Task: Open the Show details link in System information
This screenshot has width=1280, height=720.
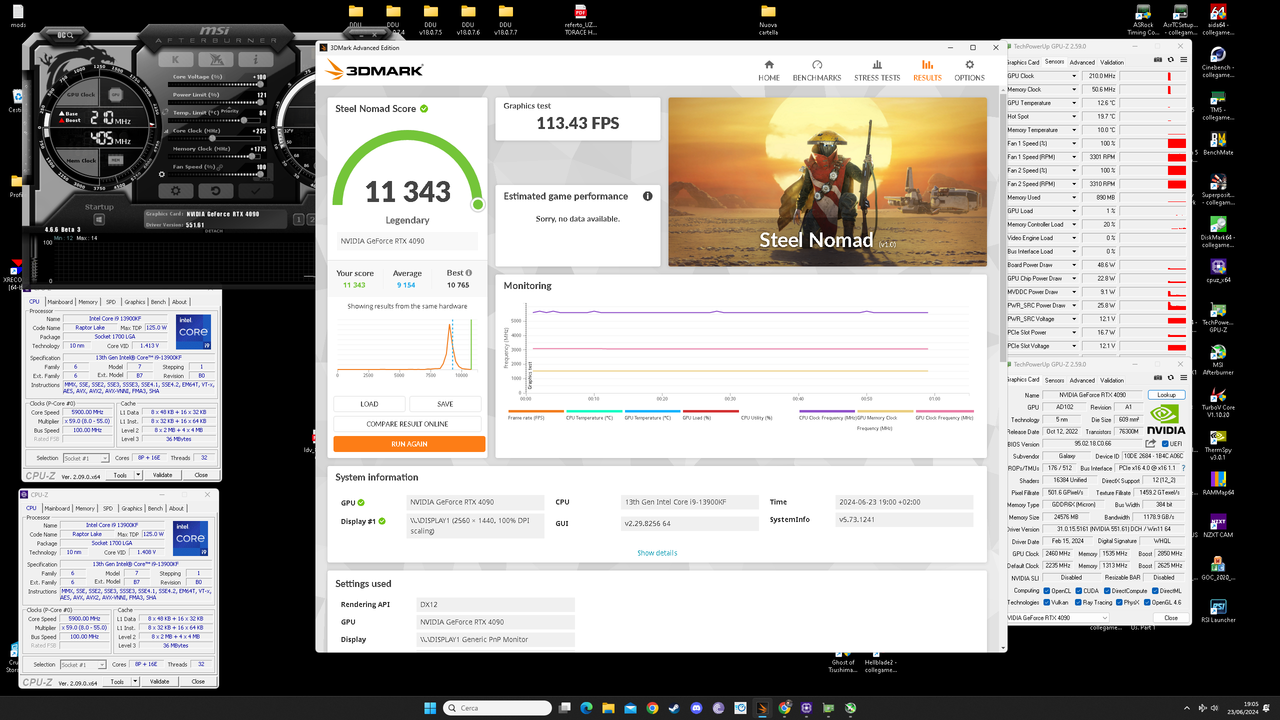Action: pos(657,553)
